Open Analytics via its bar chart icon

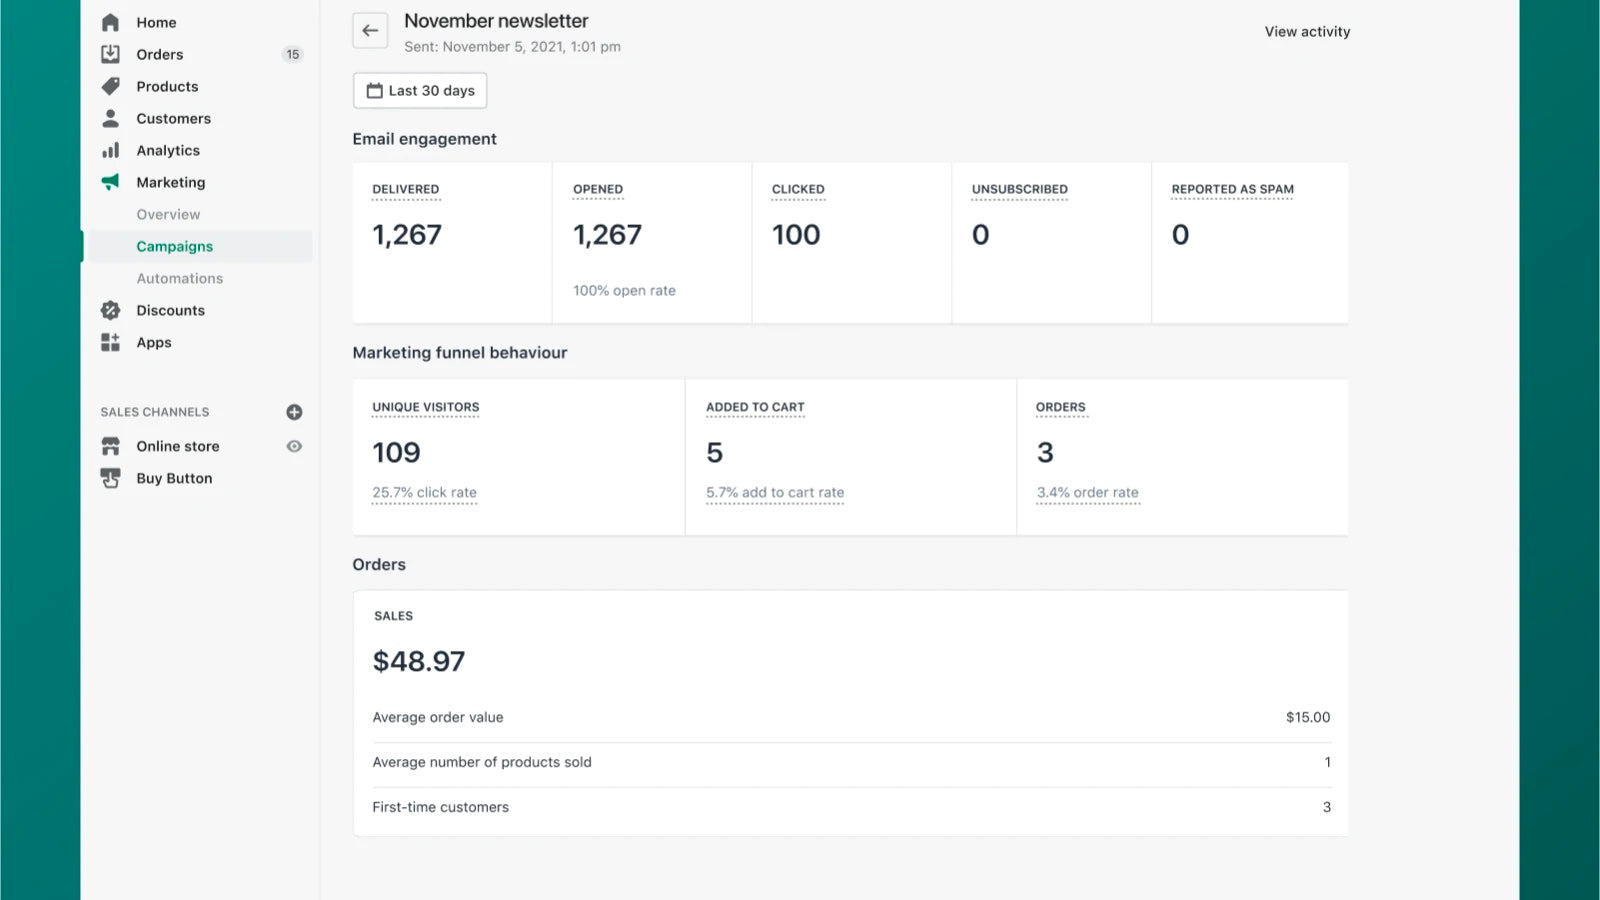point(110,150)
